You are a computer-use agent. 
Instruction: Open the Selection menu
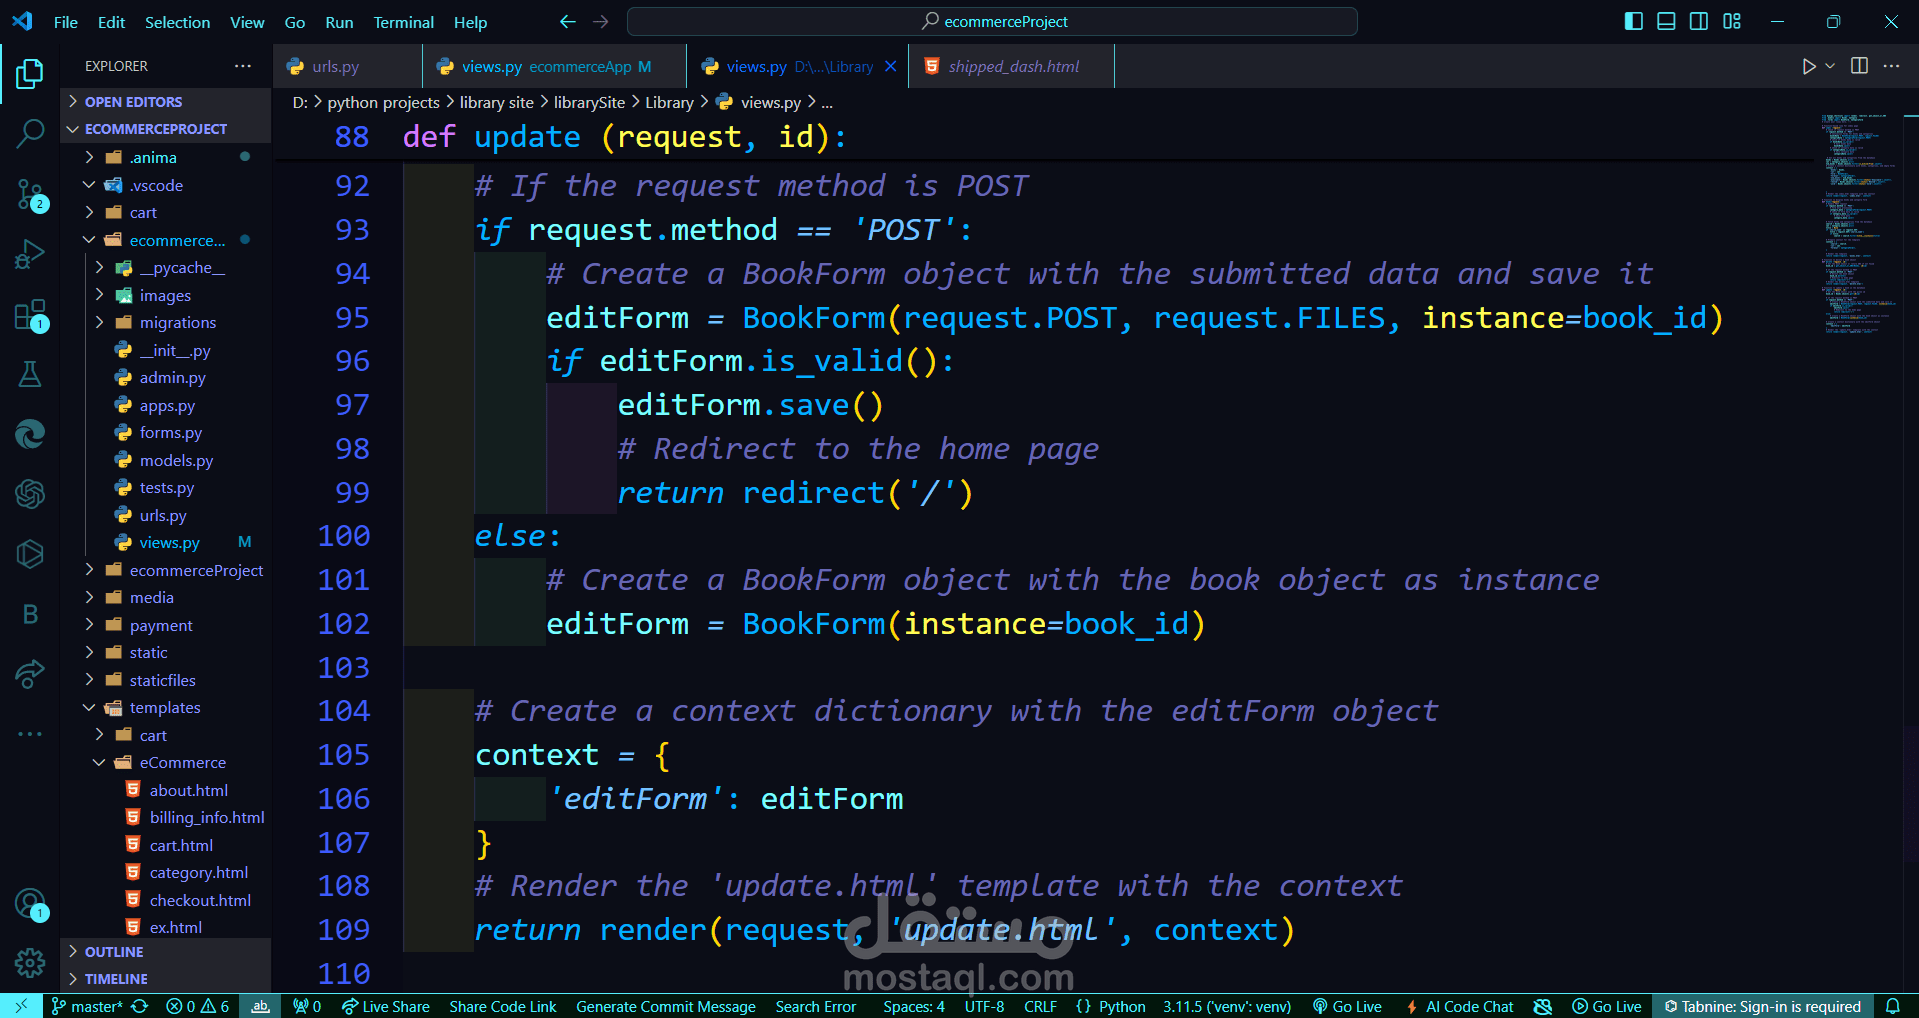tap(177, 22)
